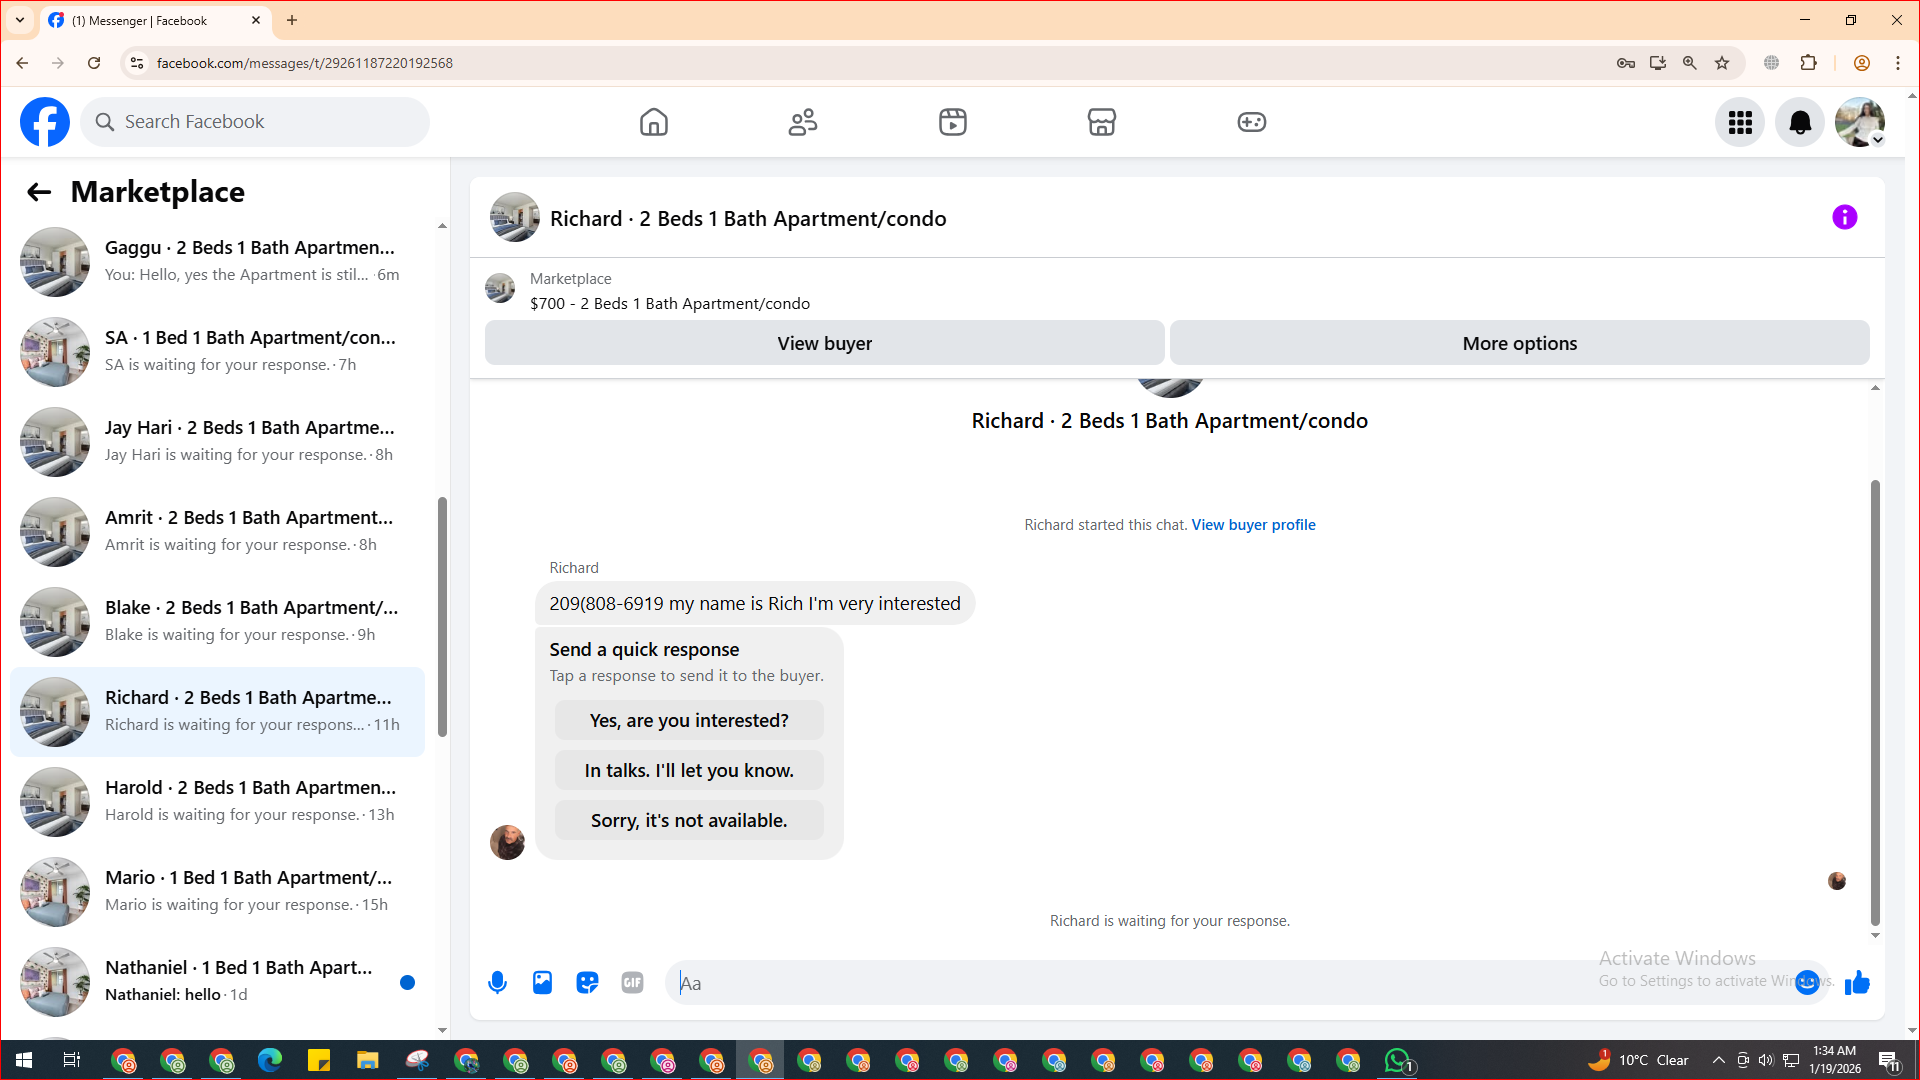Open the browser Extensions puzzle icon
This screenshot has height=1080, width=1920.
pos(1808,63)
